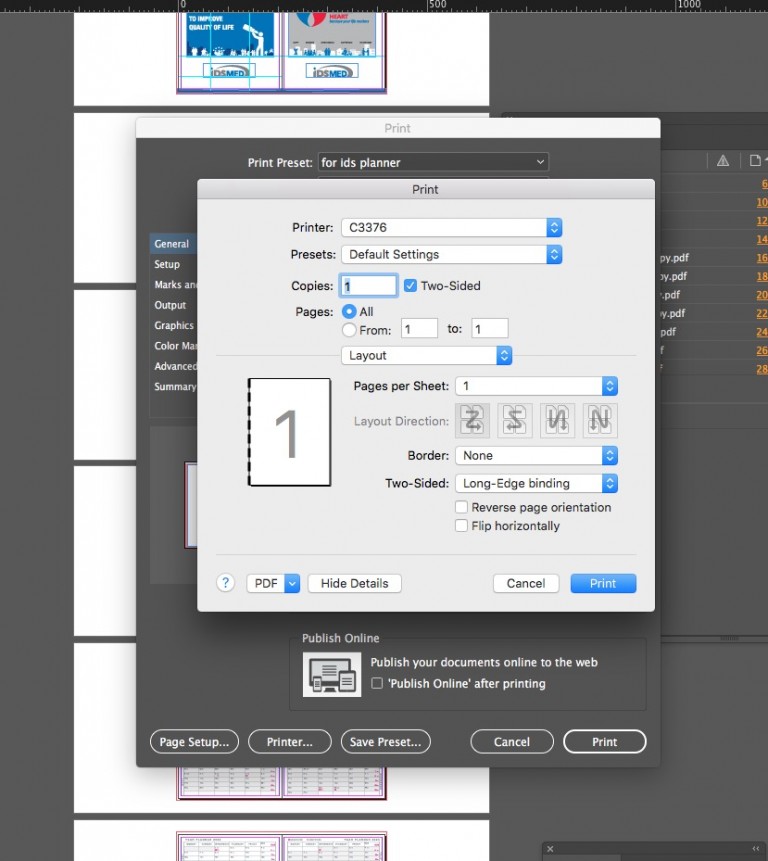This screenshot has width=768, height=861.
Task: Open the PDF dropdown menu
Action: click(273, 583)
